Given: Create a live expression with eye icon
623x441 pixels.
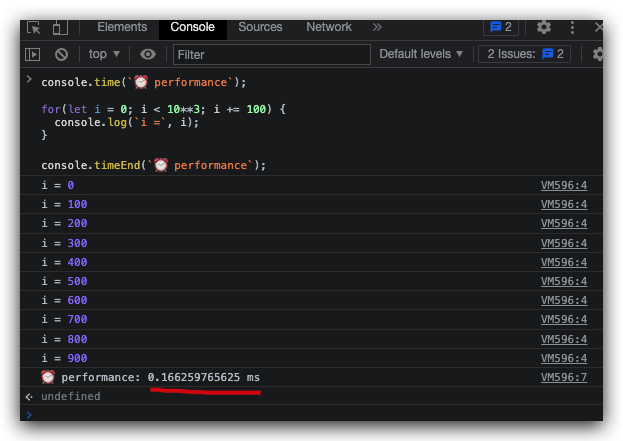Looking at the screenshot, I should coord(148,54).
